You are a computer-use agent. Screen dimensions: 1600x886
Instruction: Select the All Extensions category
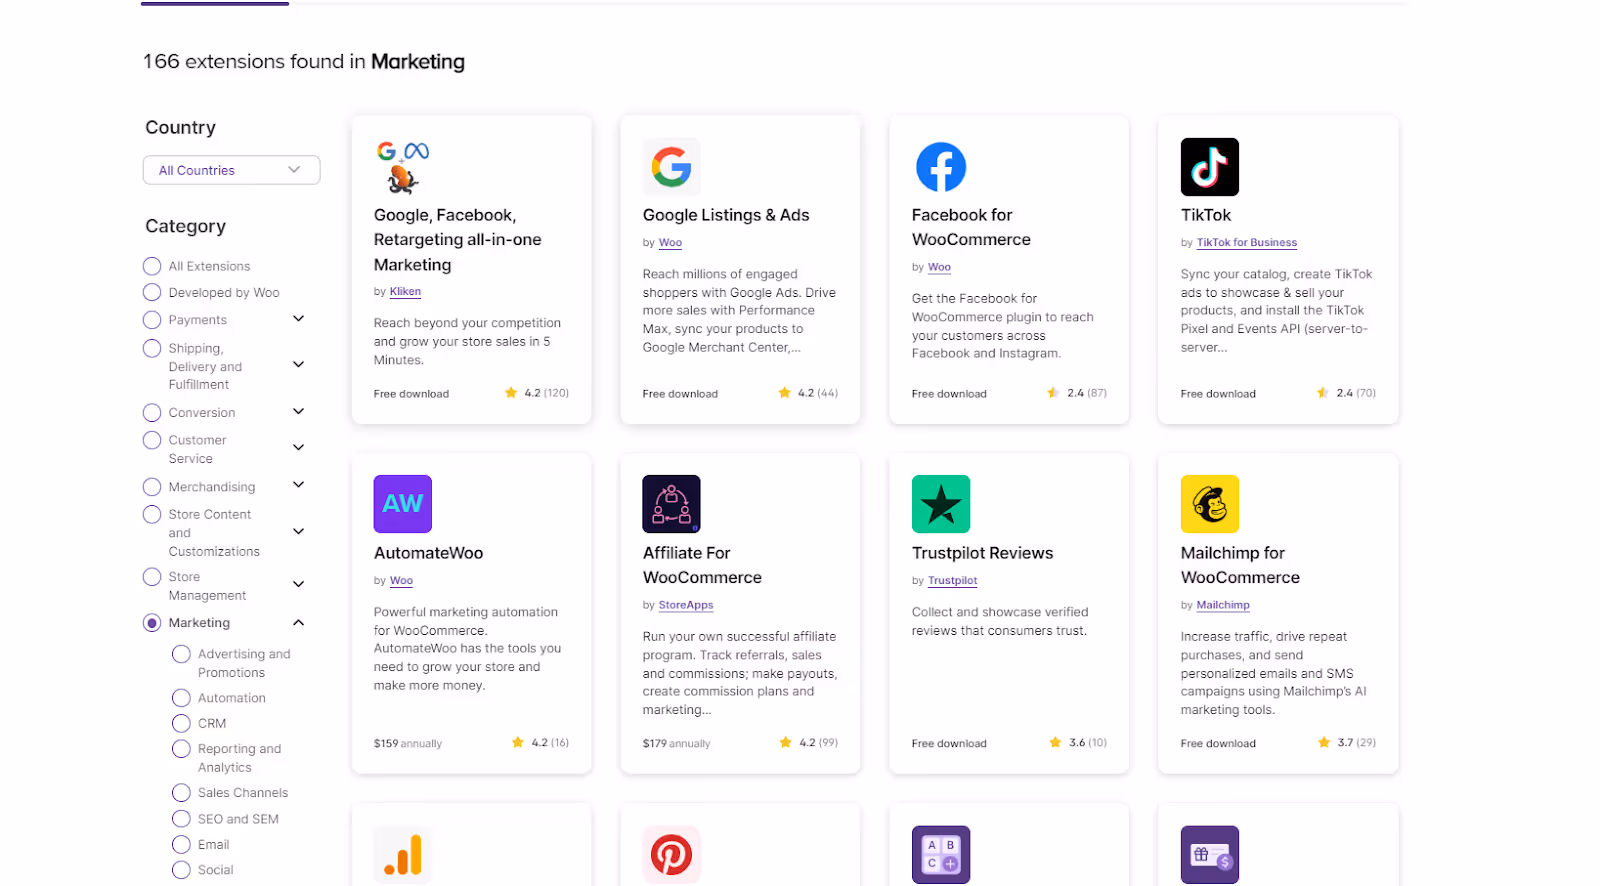(x=151, y=266)
